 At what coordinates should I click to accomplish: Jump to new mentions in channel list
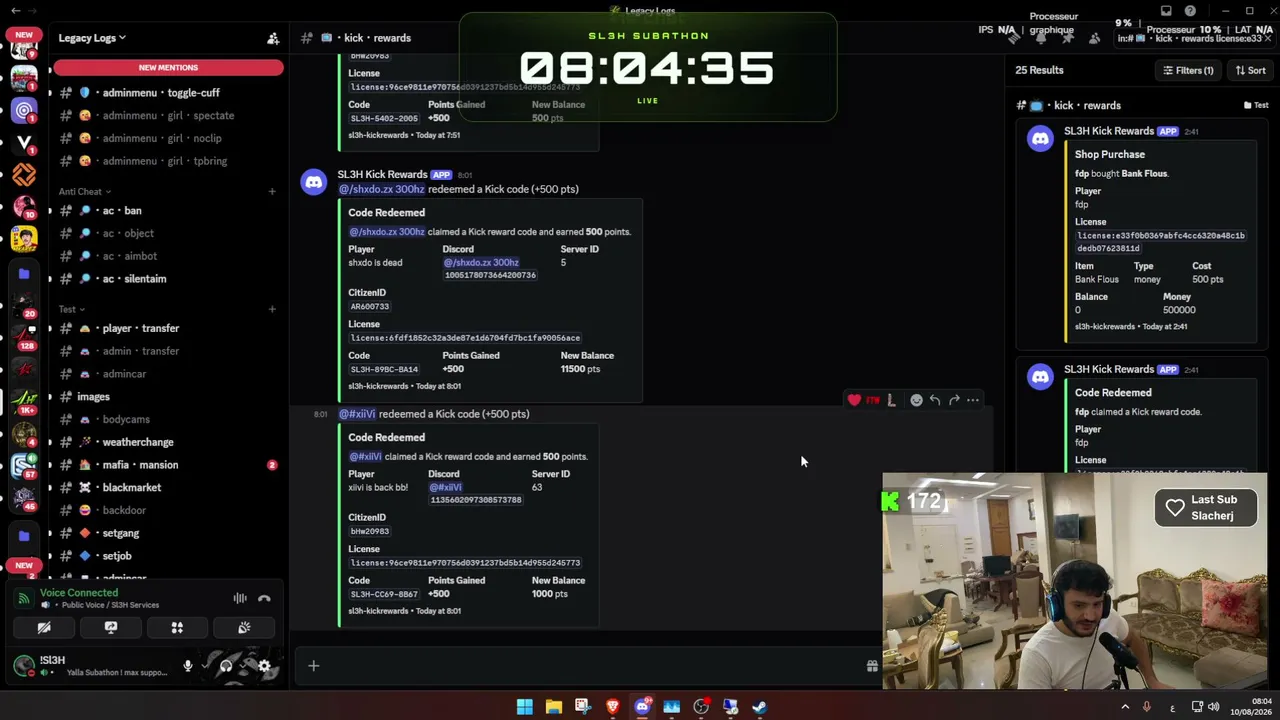point(168,67)
